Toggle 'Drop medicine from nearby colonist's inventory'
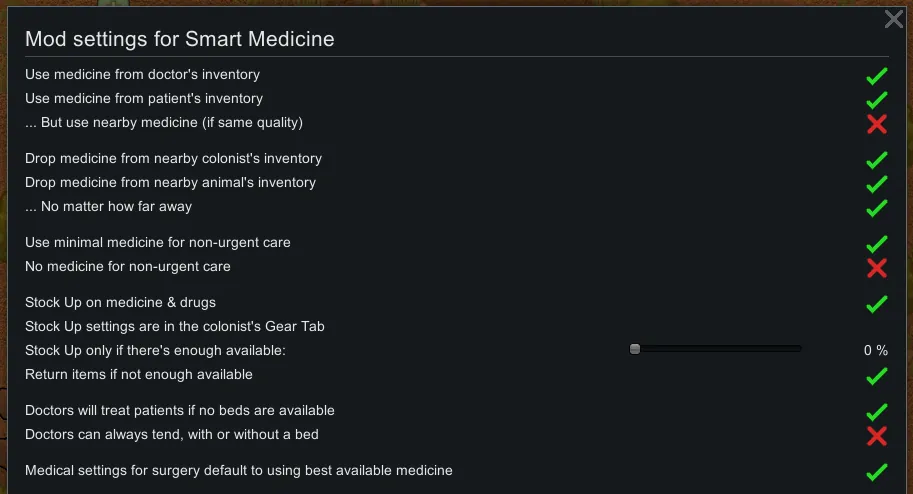The image size is (913, 494). coord(876,159)
